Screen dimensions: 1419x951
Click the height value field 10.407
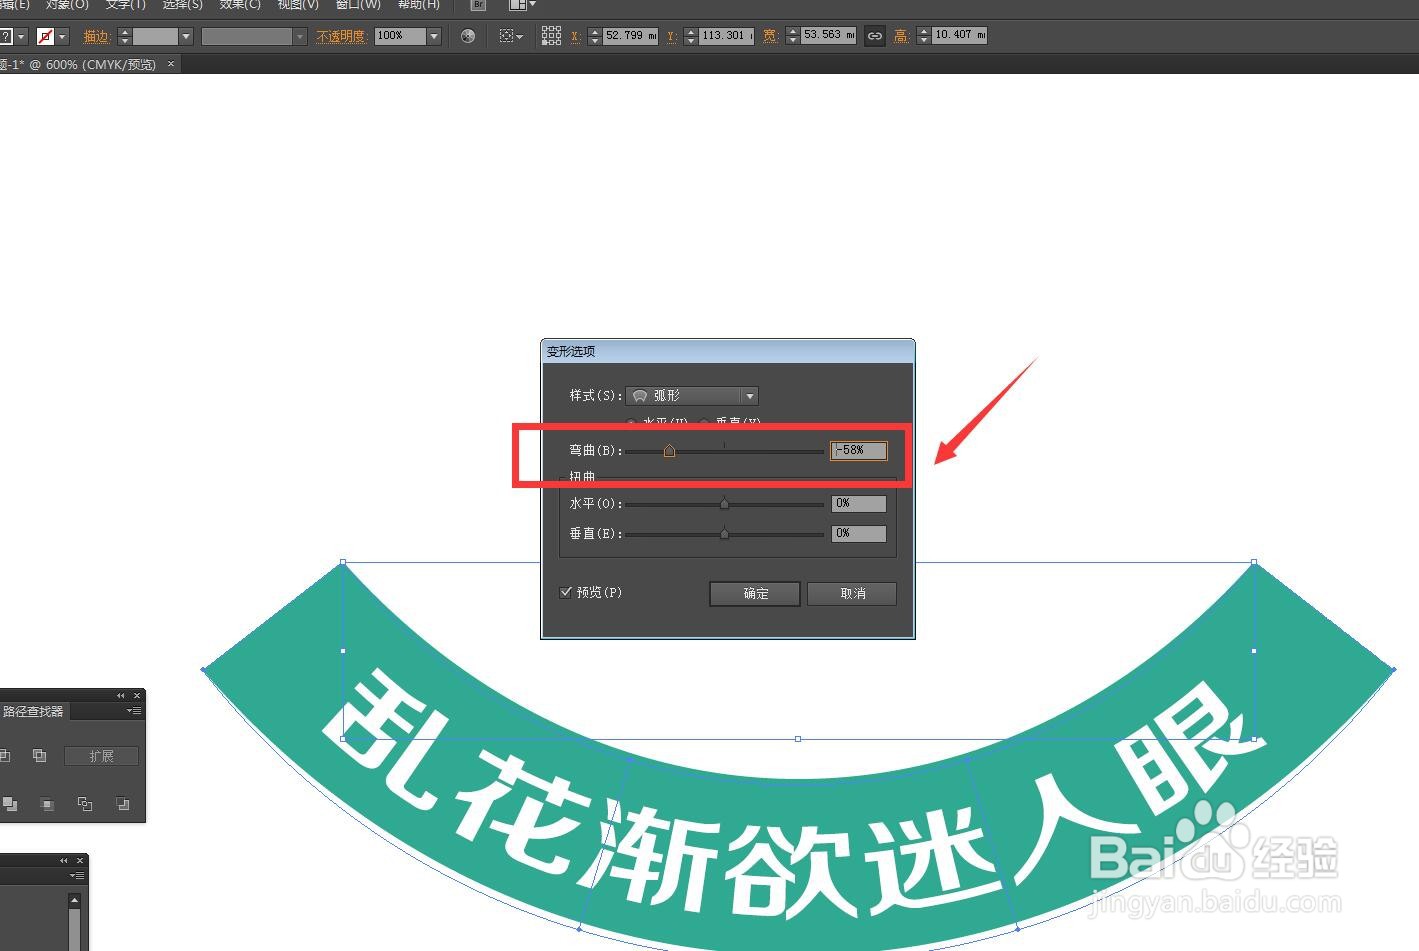click(x=959, y=36)
